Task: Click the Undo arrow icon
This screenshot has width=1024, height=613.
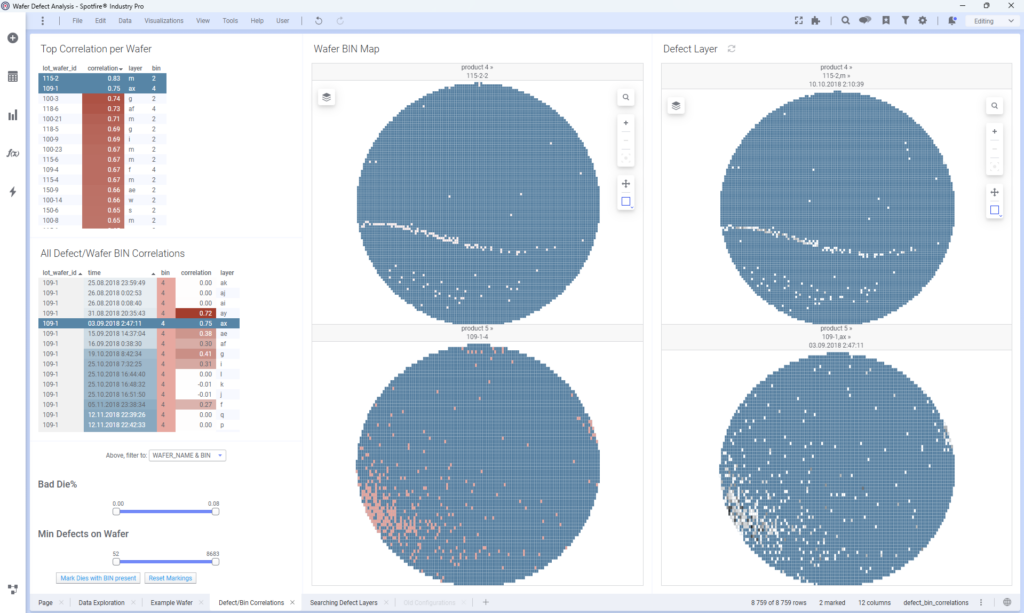Action: [x=318, y=20]
